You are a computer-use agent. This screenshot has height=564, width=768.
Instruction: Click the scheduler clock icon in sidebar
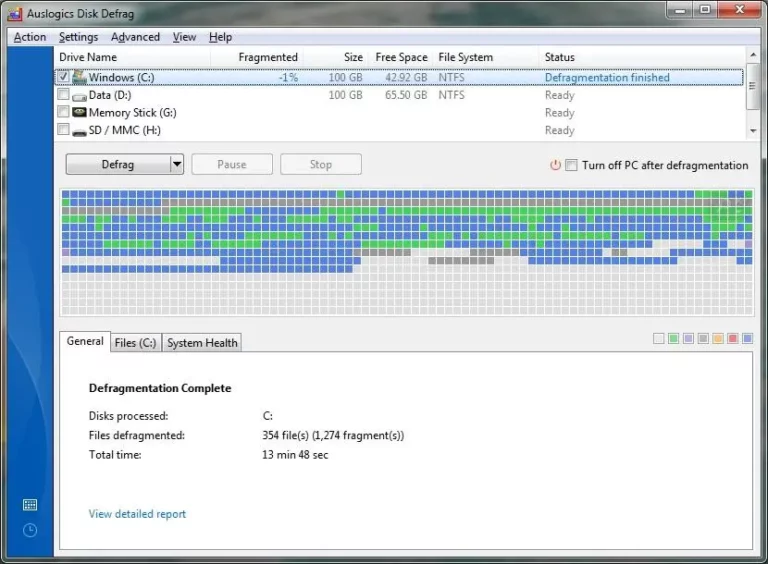click(30, 530)
